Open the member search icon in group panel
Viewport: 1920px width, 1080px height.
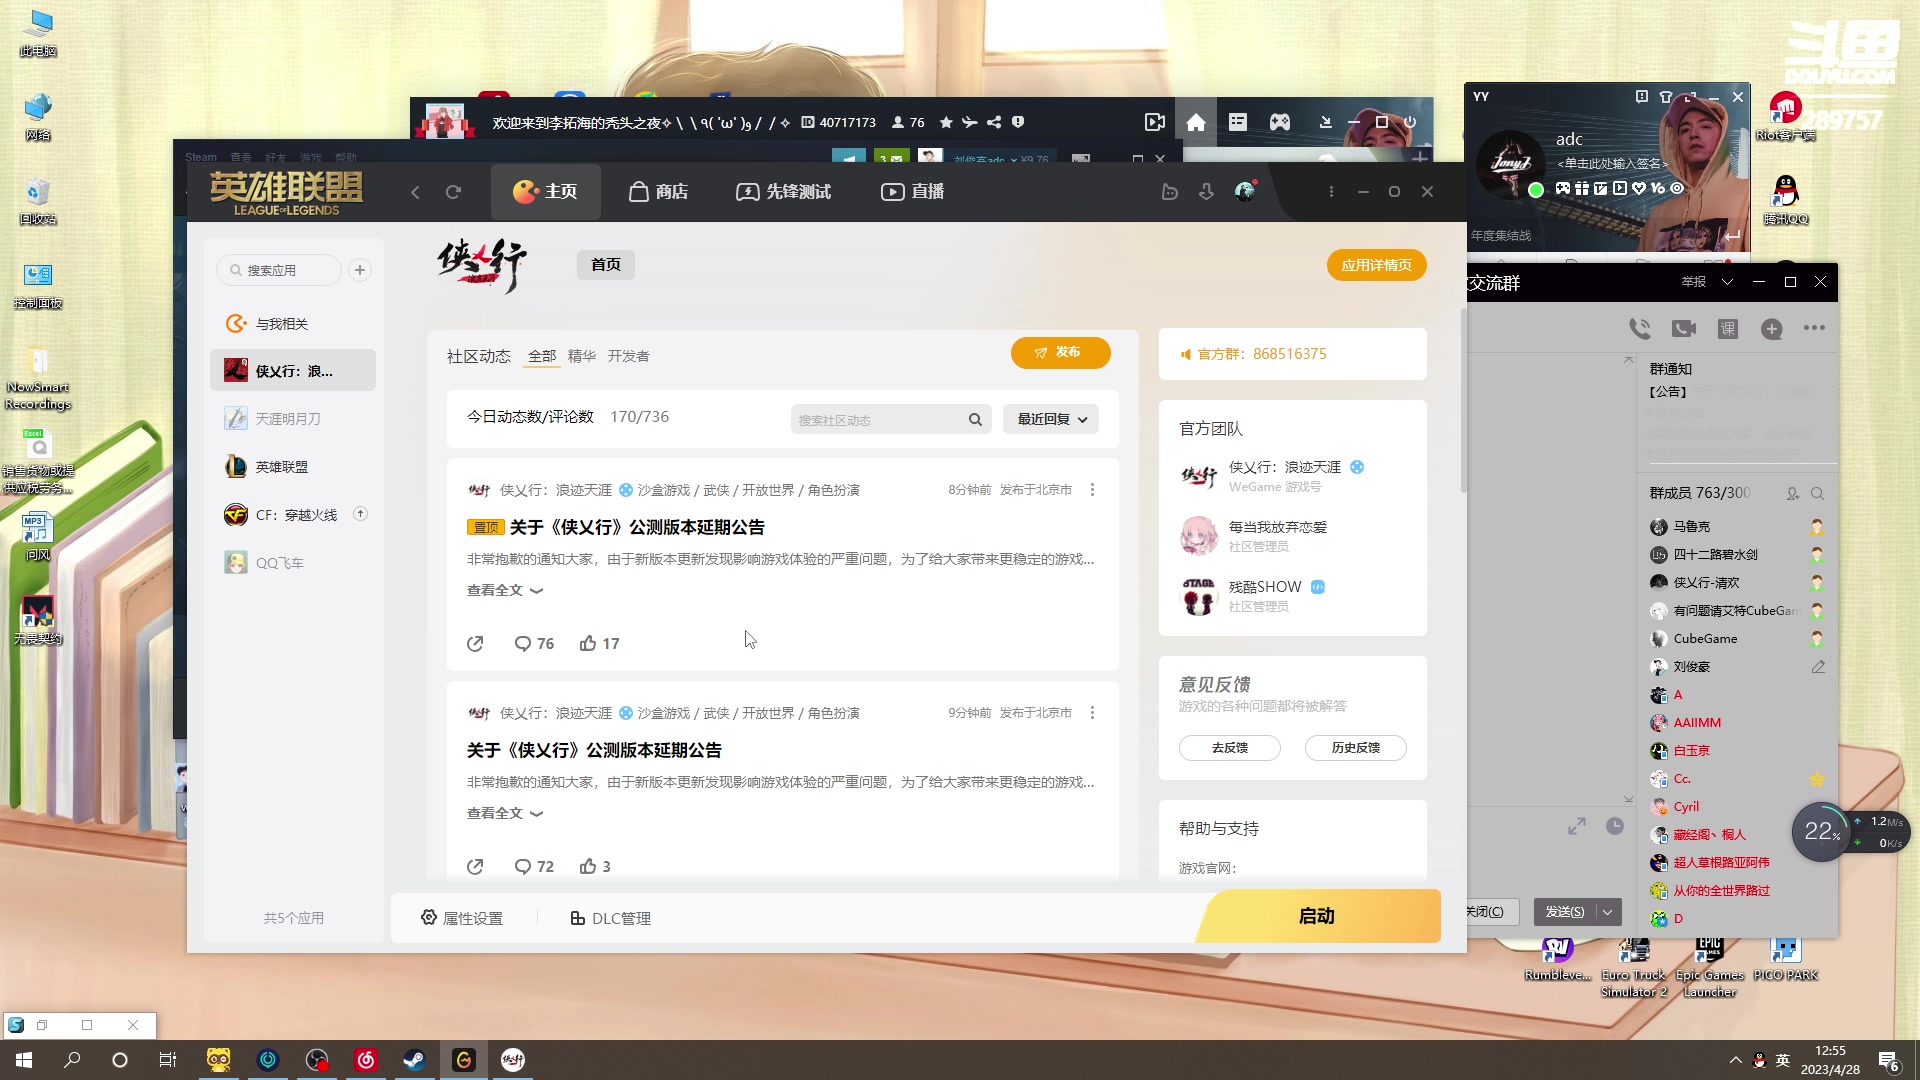coord(1817,493)
